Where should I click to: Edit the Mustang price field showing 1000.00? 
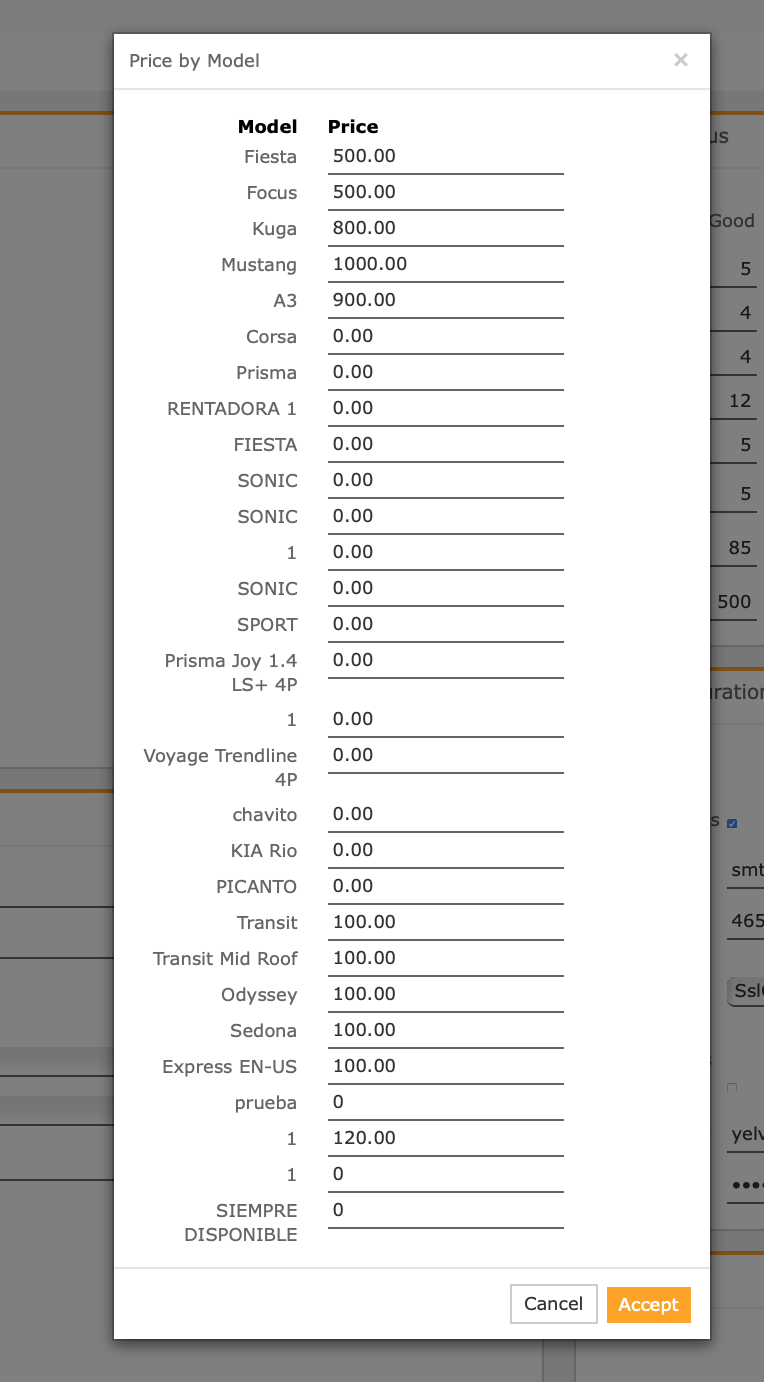[446, 264]
